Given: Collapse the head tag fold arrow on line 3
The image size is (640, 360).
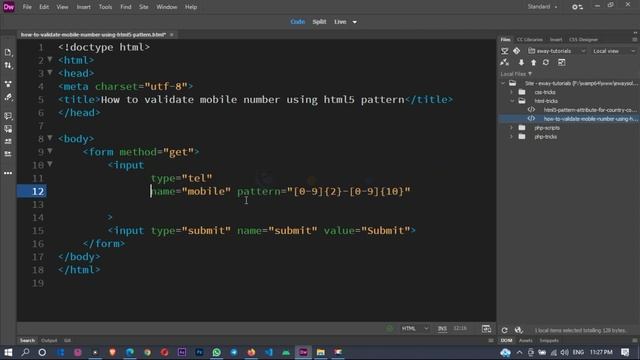Looking at the screenshot, I should 50,73.
